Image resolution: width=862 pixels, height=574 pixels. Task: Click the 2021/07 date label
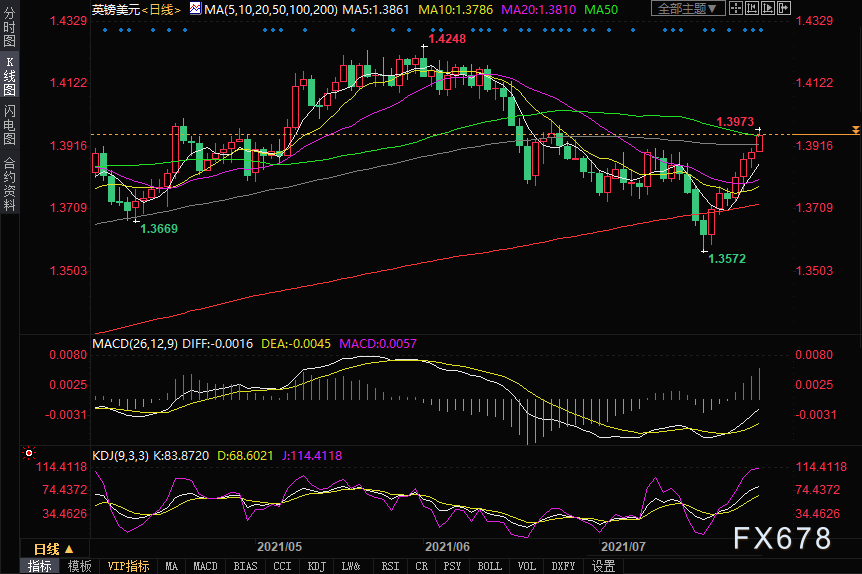click(x=623, y=547)
